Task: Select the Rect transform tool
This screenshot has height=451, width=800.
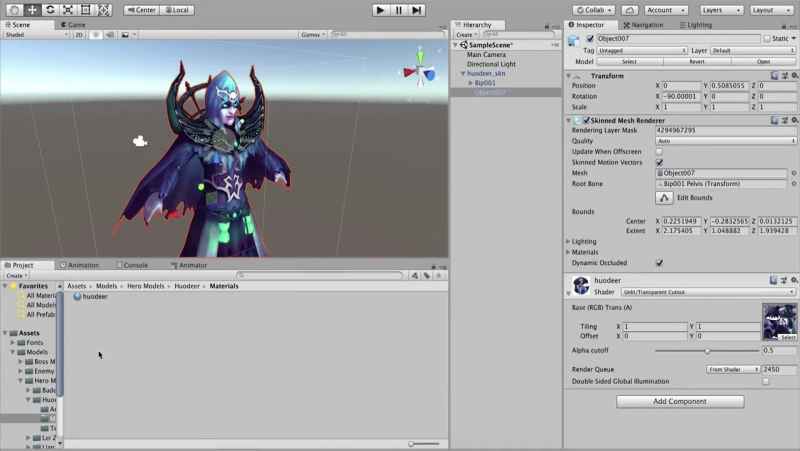Action: coord(86,10)
